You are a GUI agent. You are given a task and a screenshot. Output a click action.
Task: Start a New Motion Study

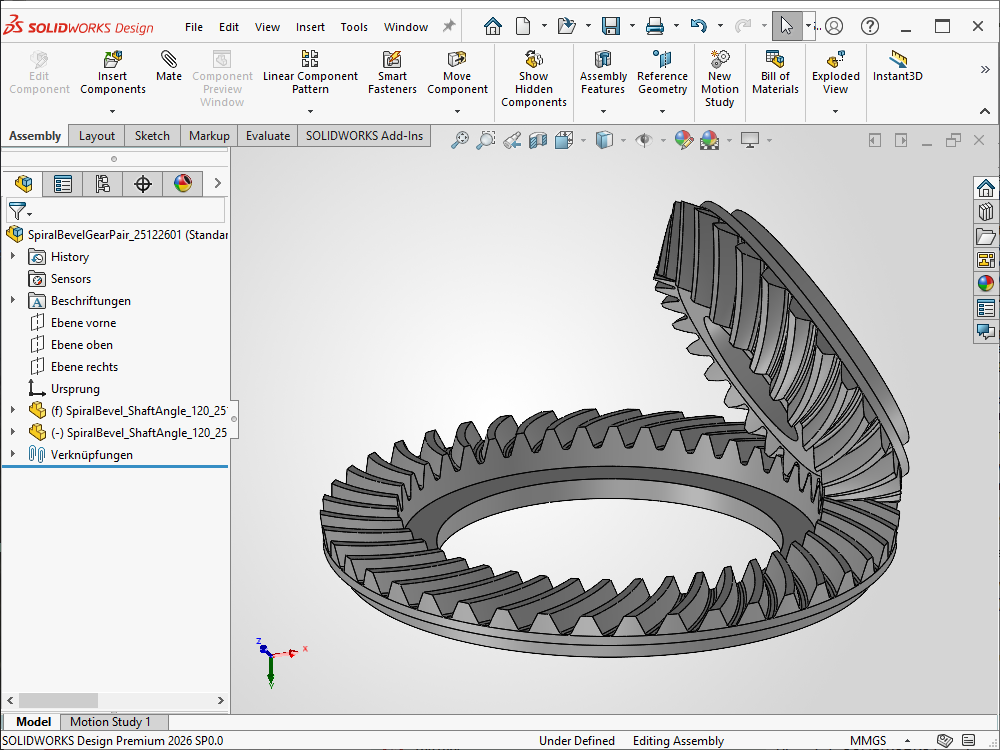tap(719, 60)
